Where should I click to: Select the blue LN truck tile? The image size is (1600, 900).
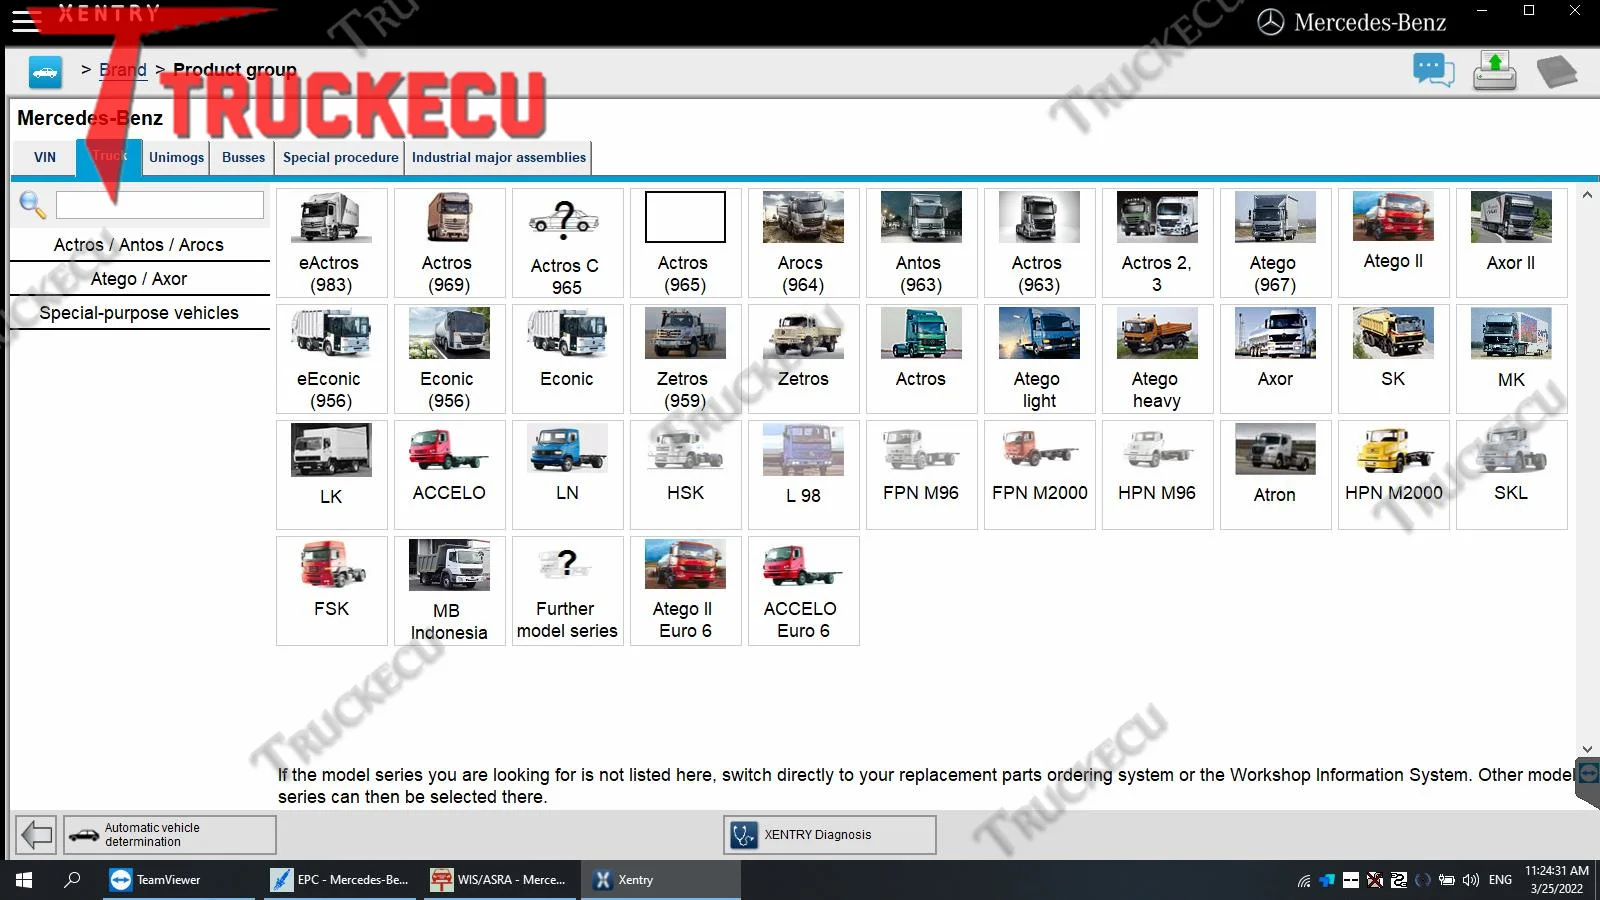click(567, 475)
